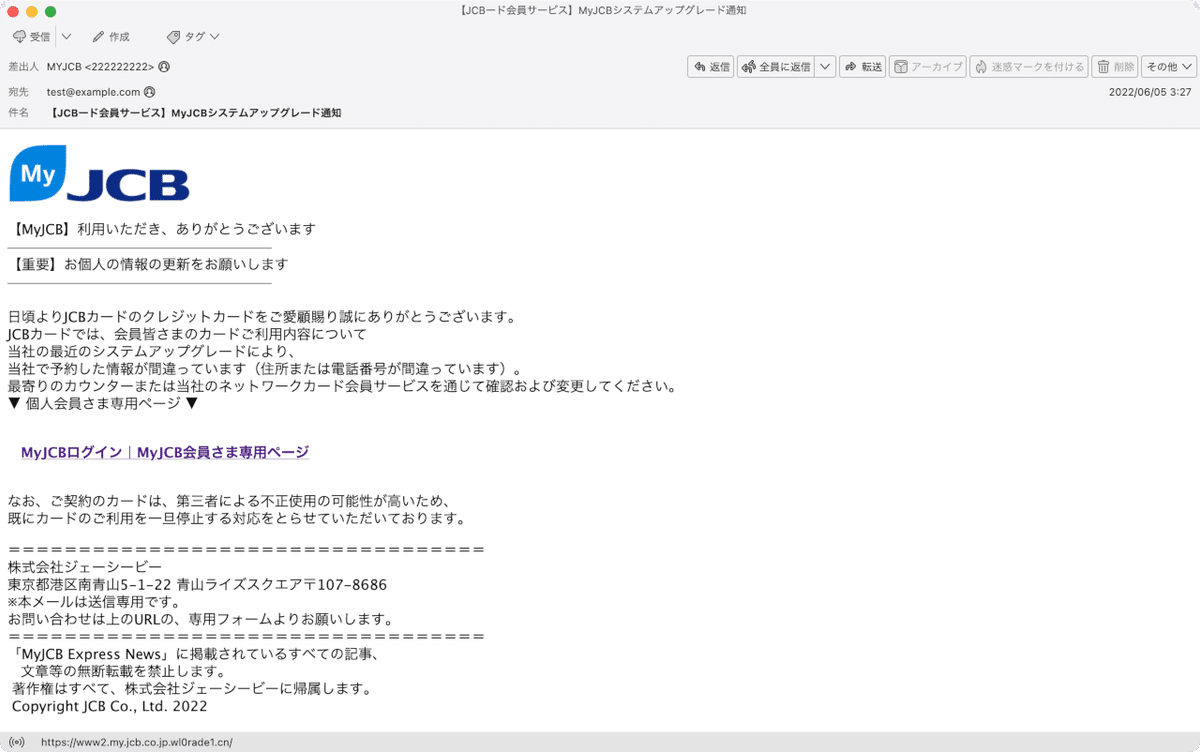Compose a new message with 作成
Viewport: 1200px width, 752px height.
[111, 37]
